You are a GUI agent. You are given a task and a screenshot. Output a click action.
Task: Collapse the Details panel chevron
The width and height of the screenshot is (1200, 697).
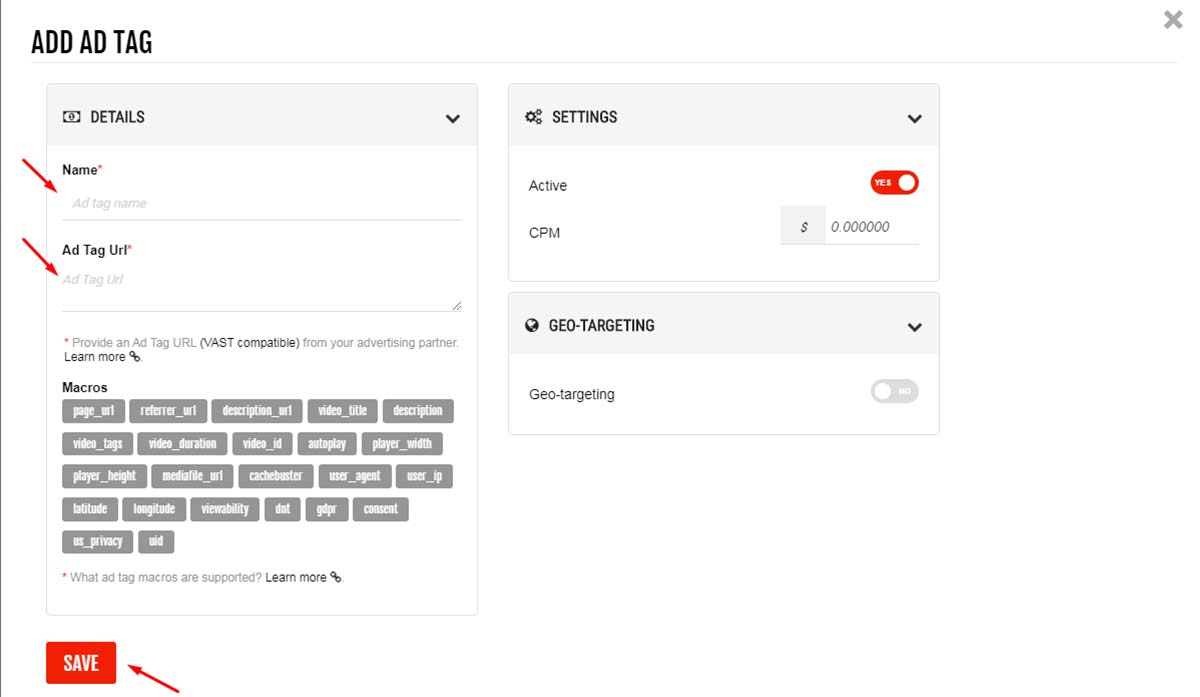453,118
